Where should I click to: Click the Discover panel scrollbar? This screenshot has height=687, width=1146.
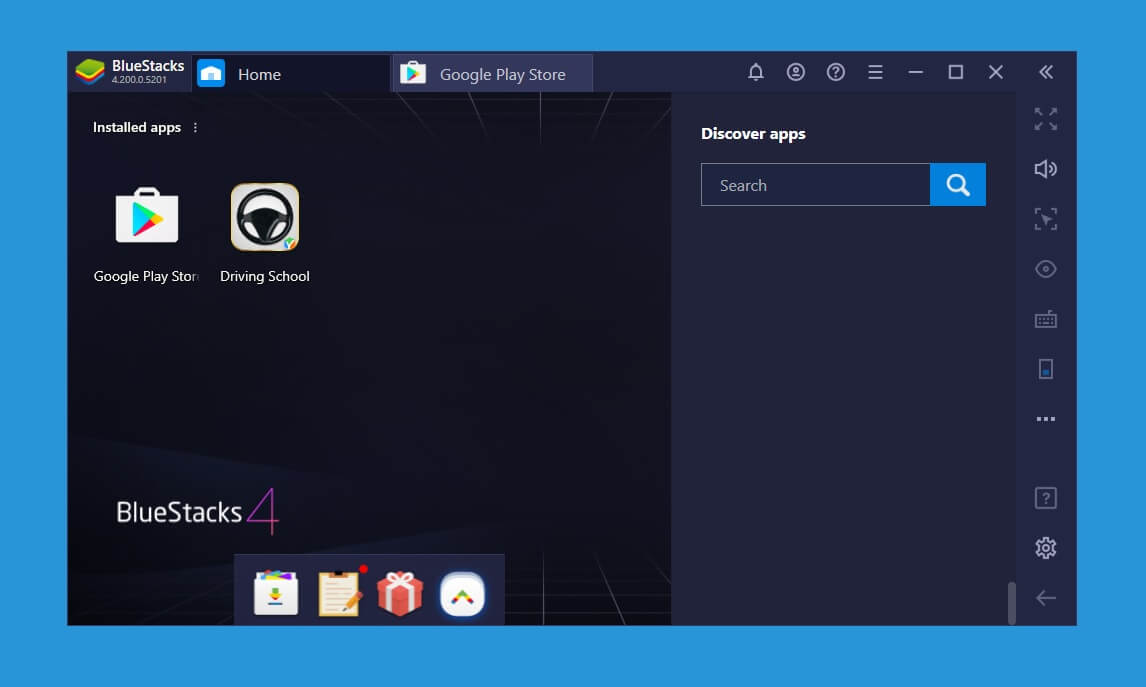(x=1012, y=603)
